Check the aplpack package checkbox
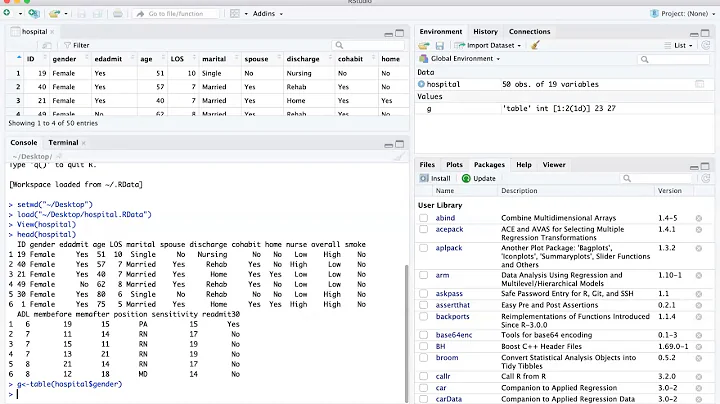Screen dimensions: 720x404 pyautogui.click(x=423, y=248)
